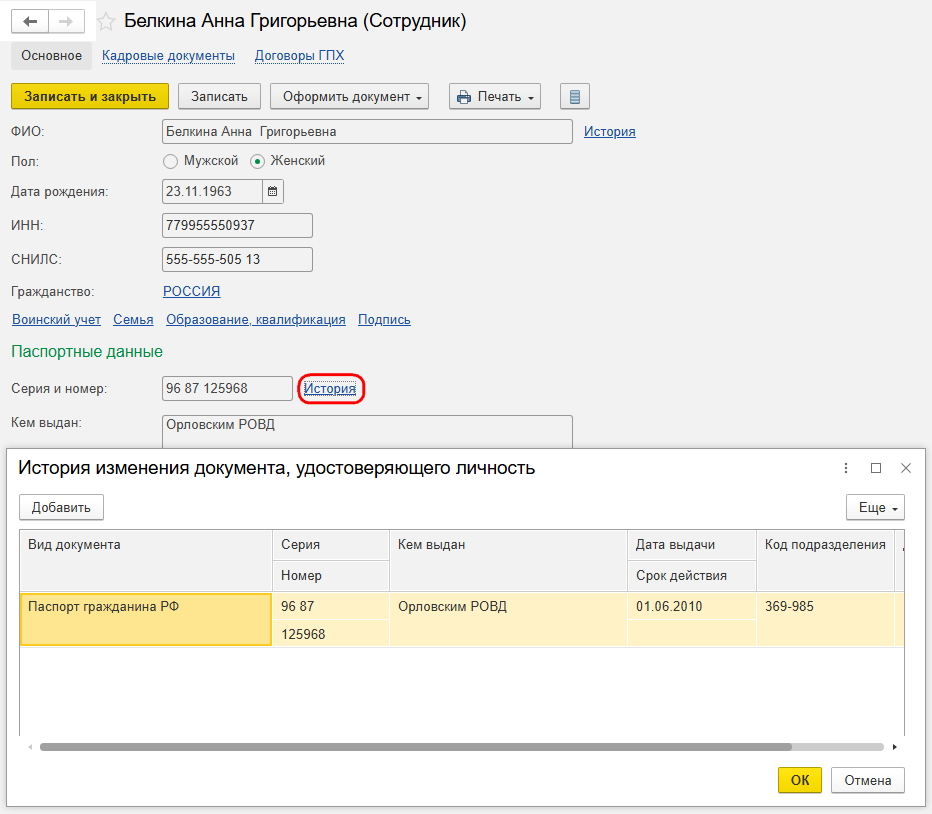The width and height of the screenshot is (932, 814).
Task: Click the Серия и номер input field
Action: (x=227, y=389)
